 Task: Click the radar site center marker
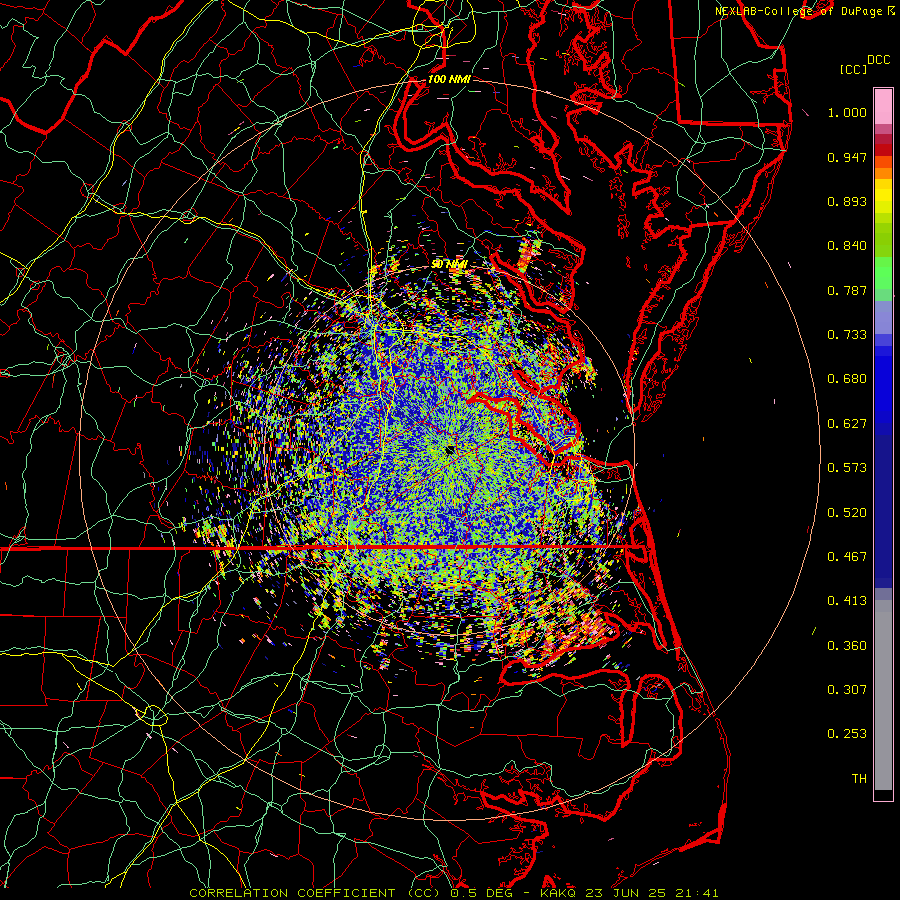(x=449, y=449)
